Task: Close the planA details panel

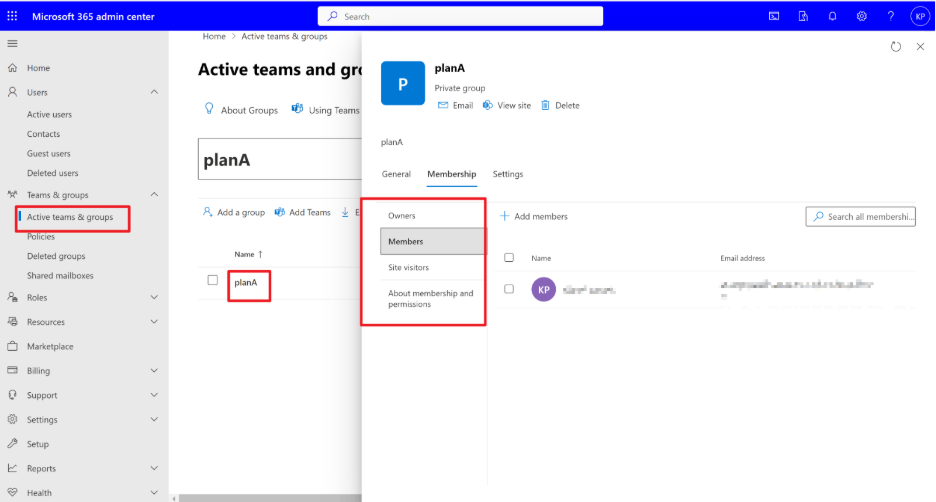Action: click(x=920, y=47)
